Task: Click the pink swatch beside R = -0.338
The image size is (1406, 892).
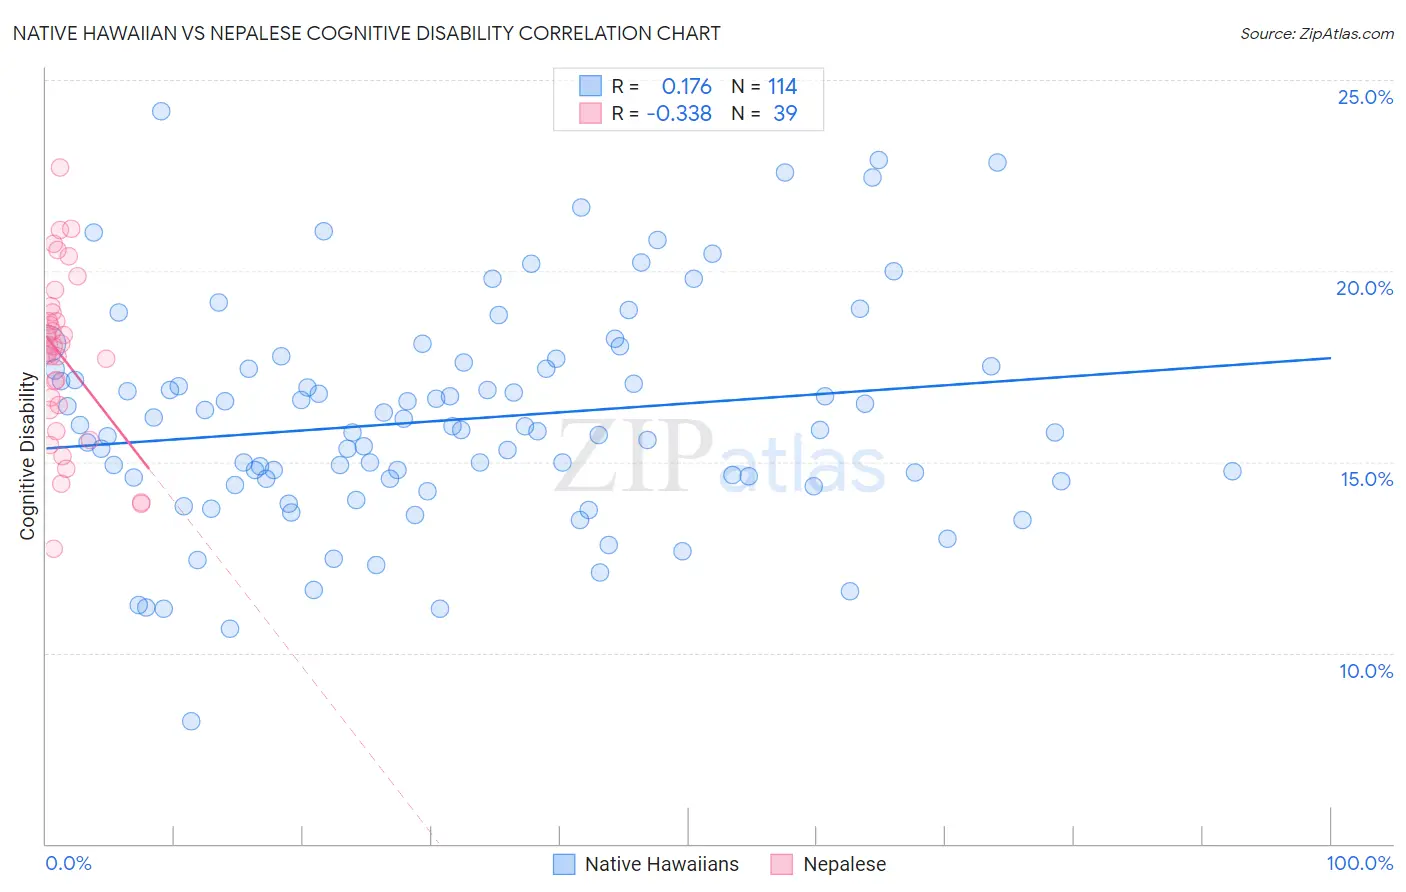Action: (590, 113)
